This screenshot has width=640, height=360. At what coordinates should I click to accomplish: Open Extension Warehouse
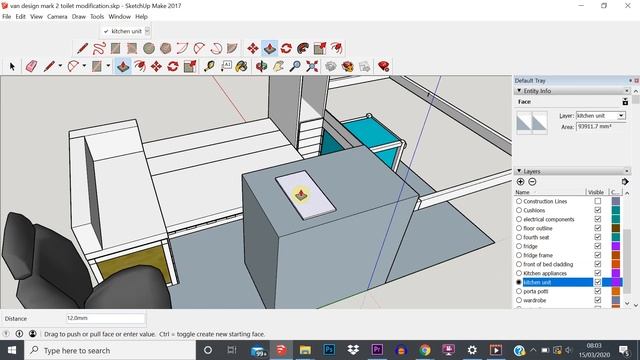point(347,66)
